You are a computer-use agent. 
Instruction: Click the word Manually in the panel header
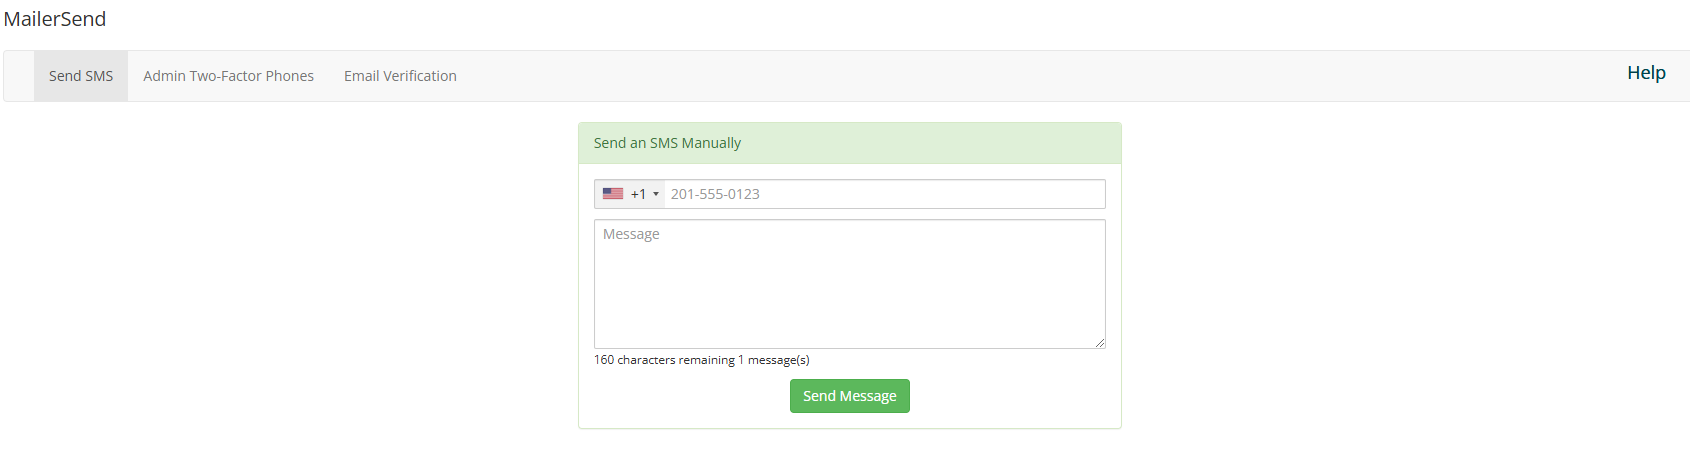pyautogui.click(x=711, y=143)
